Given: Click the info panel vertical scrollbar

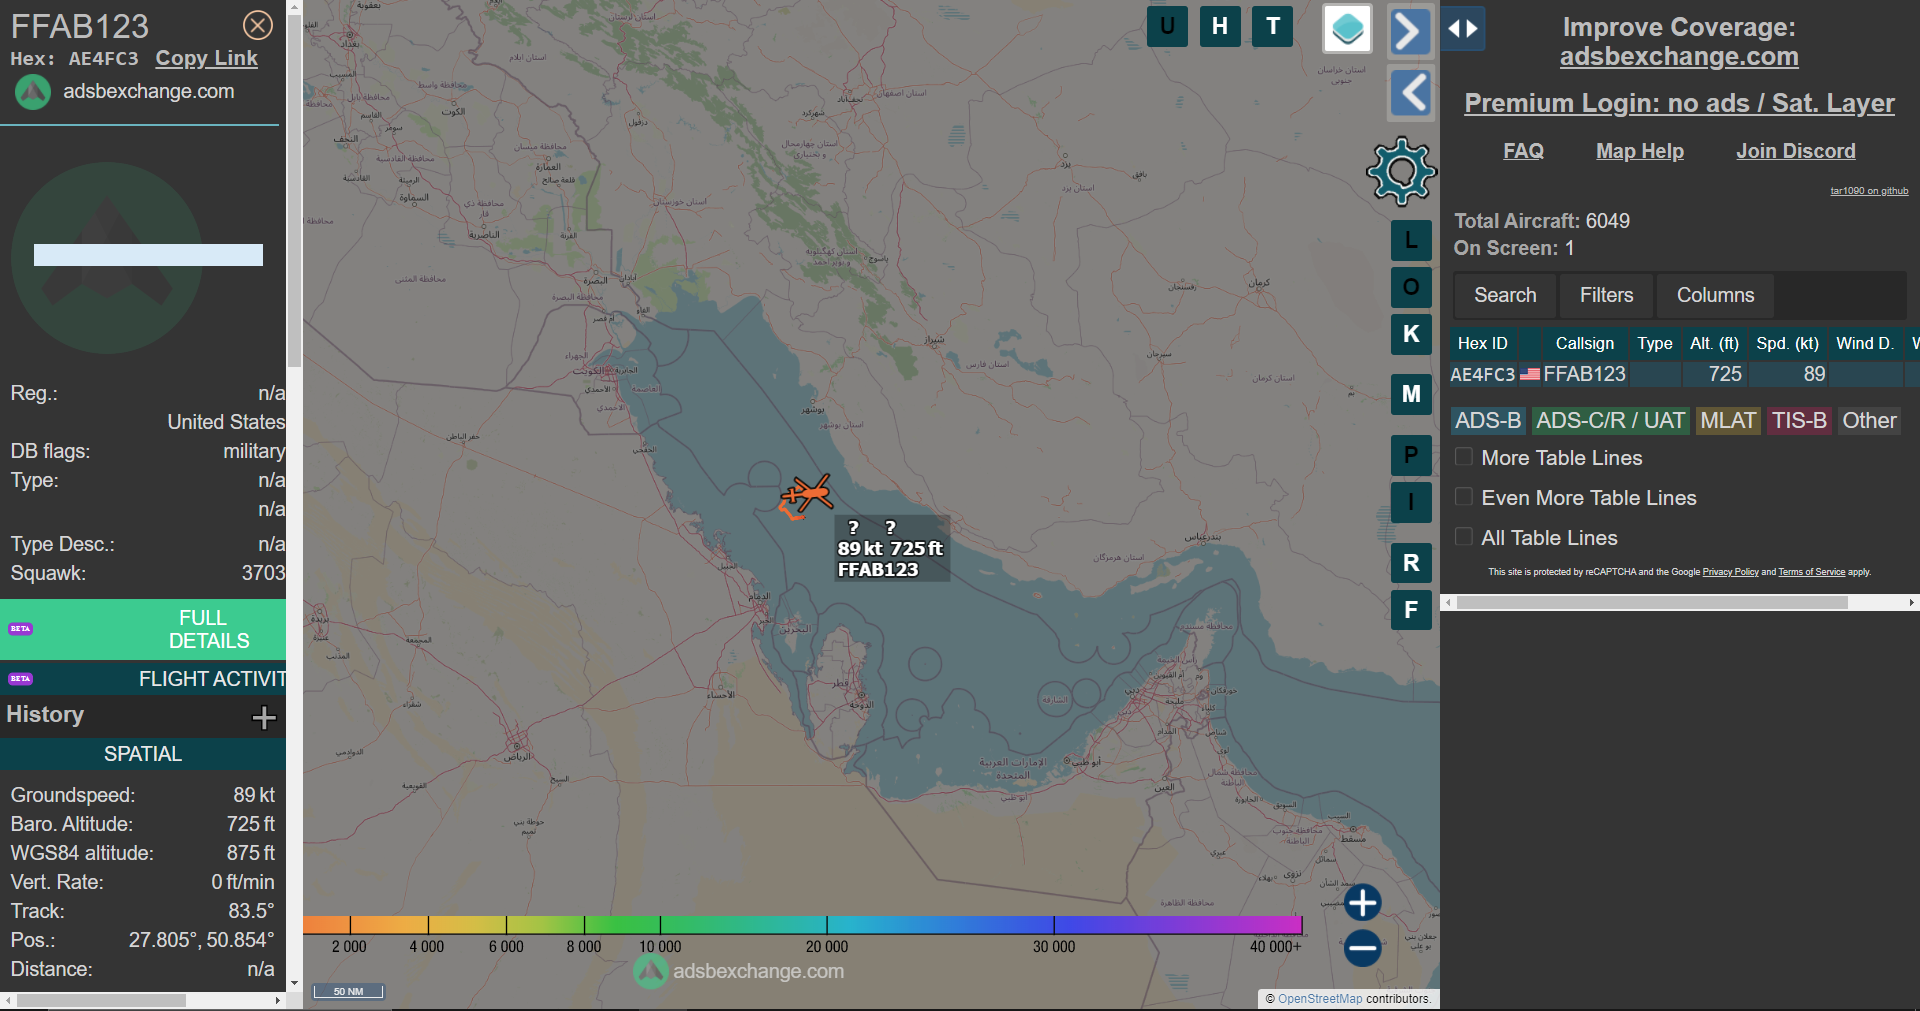Looking at the screenshot, I should 294,190.
